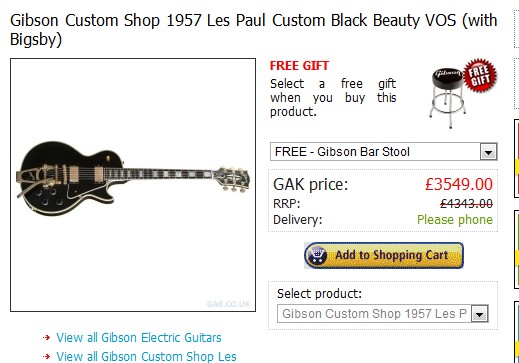Click the struck-through RRP £4343.00 price
The image size is (519, 363).
[x=466, y=203]
